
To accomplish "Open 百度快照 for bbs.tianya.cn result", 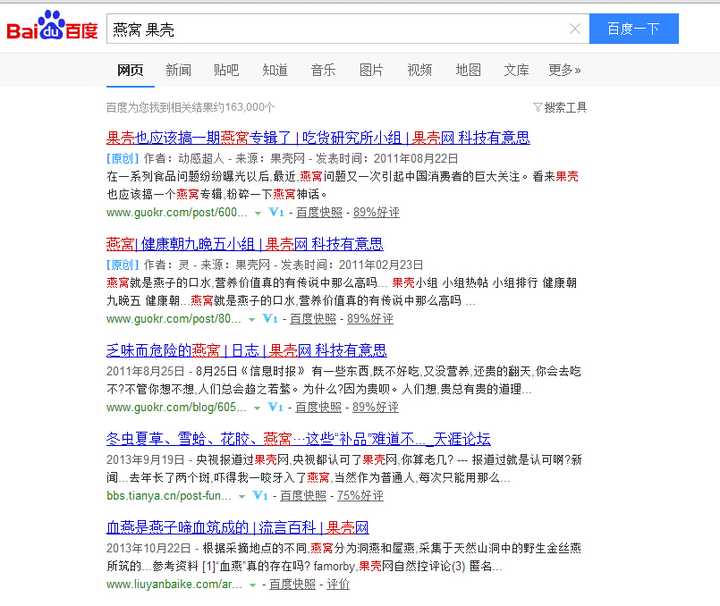I will point(303,496).
